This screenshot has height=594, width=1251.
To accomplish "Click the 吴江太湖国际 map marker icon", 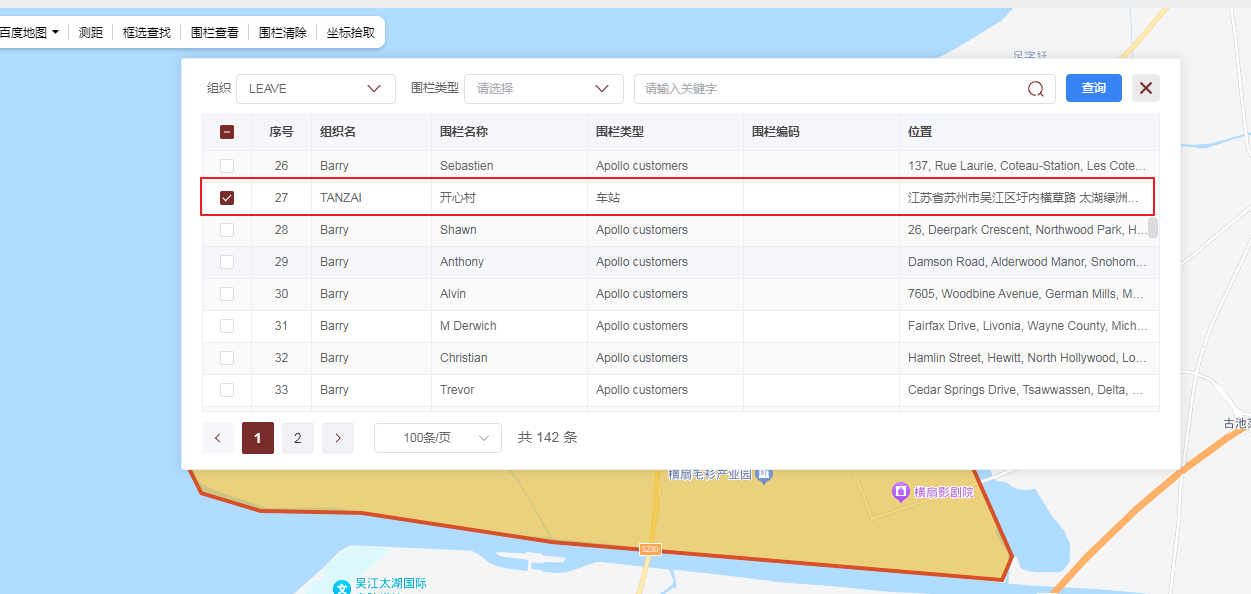I will [x=342, y=587].
